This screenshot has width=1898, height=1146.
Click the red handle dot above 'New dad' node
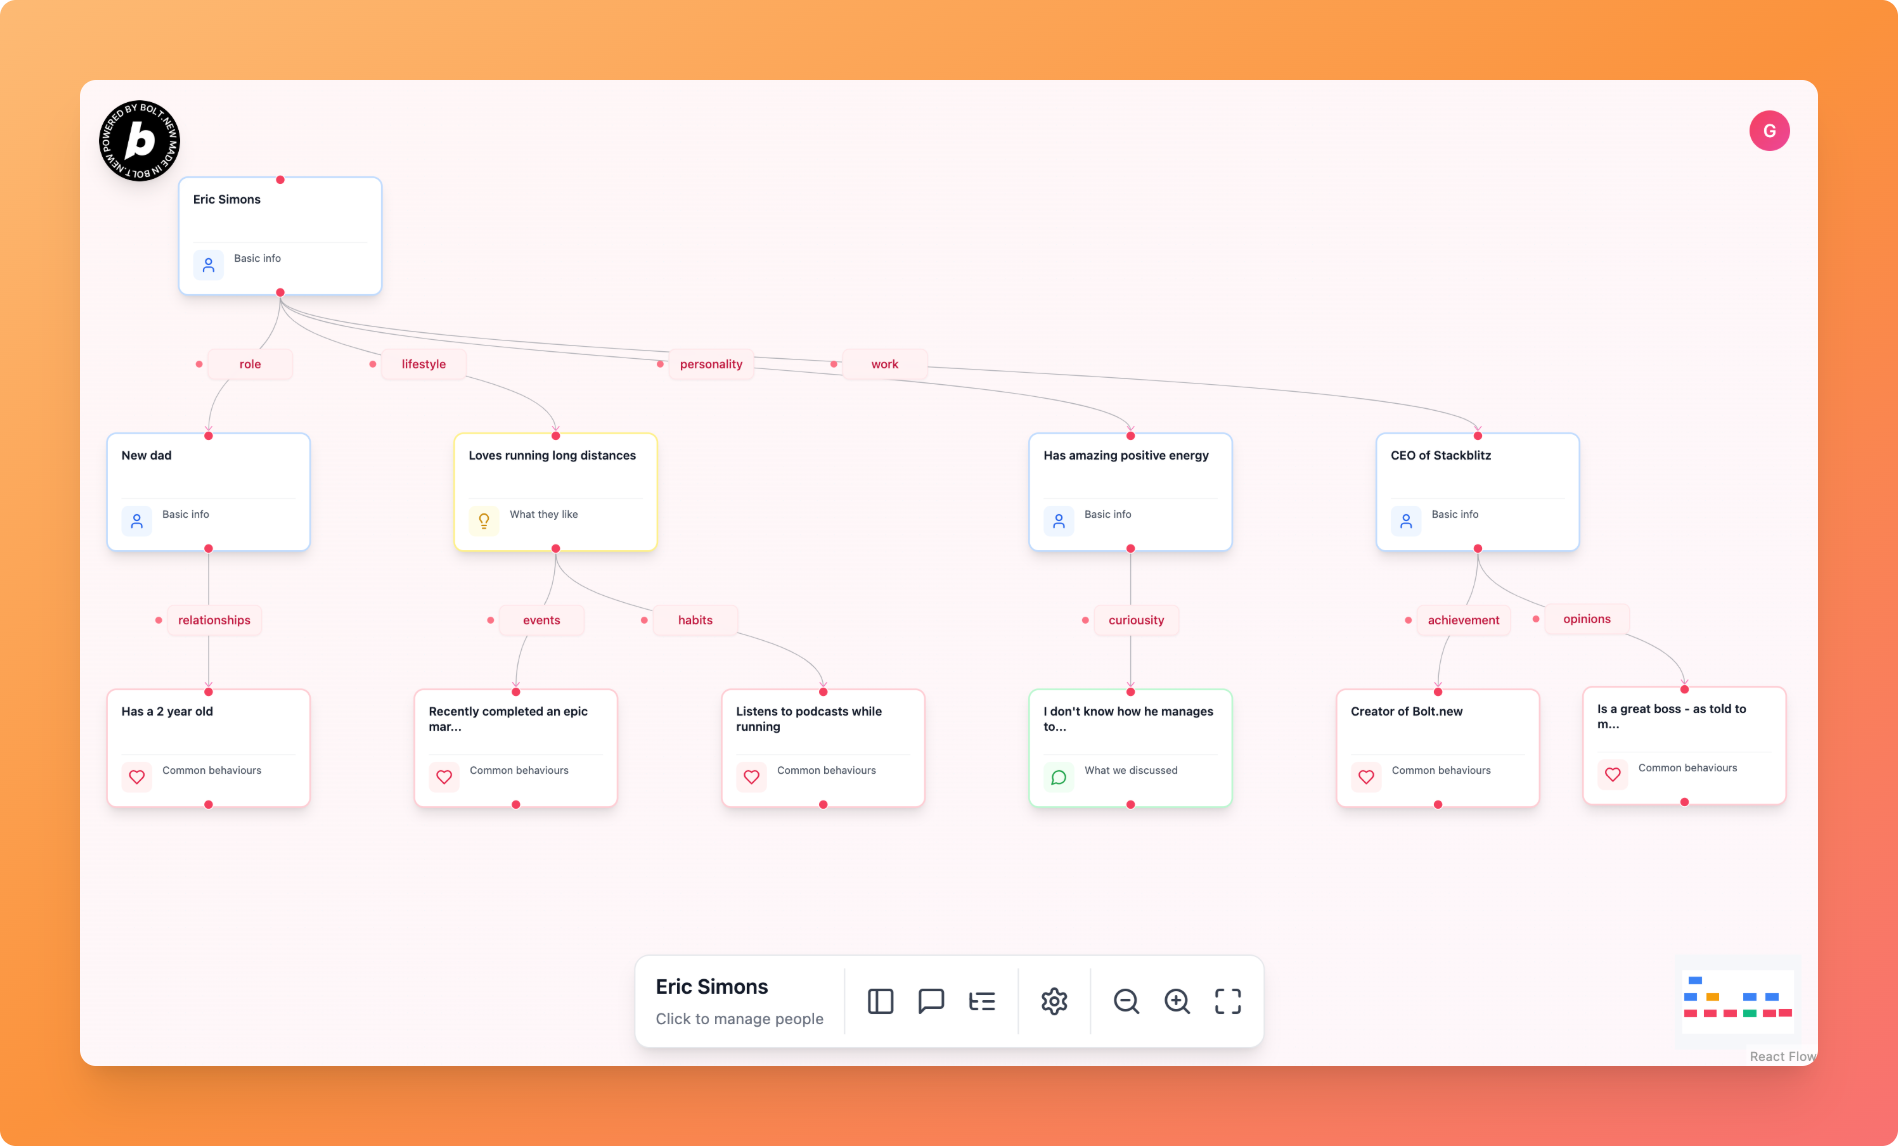(x=208, y=435)
